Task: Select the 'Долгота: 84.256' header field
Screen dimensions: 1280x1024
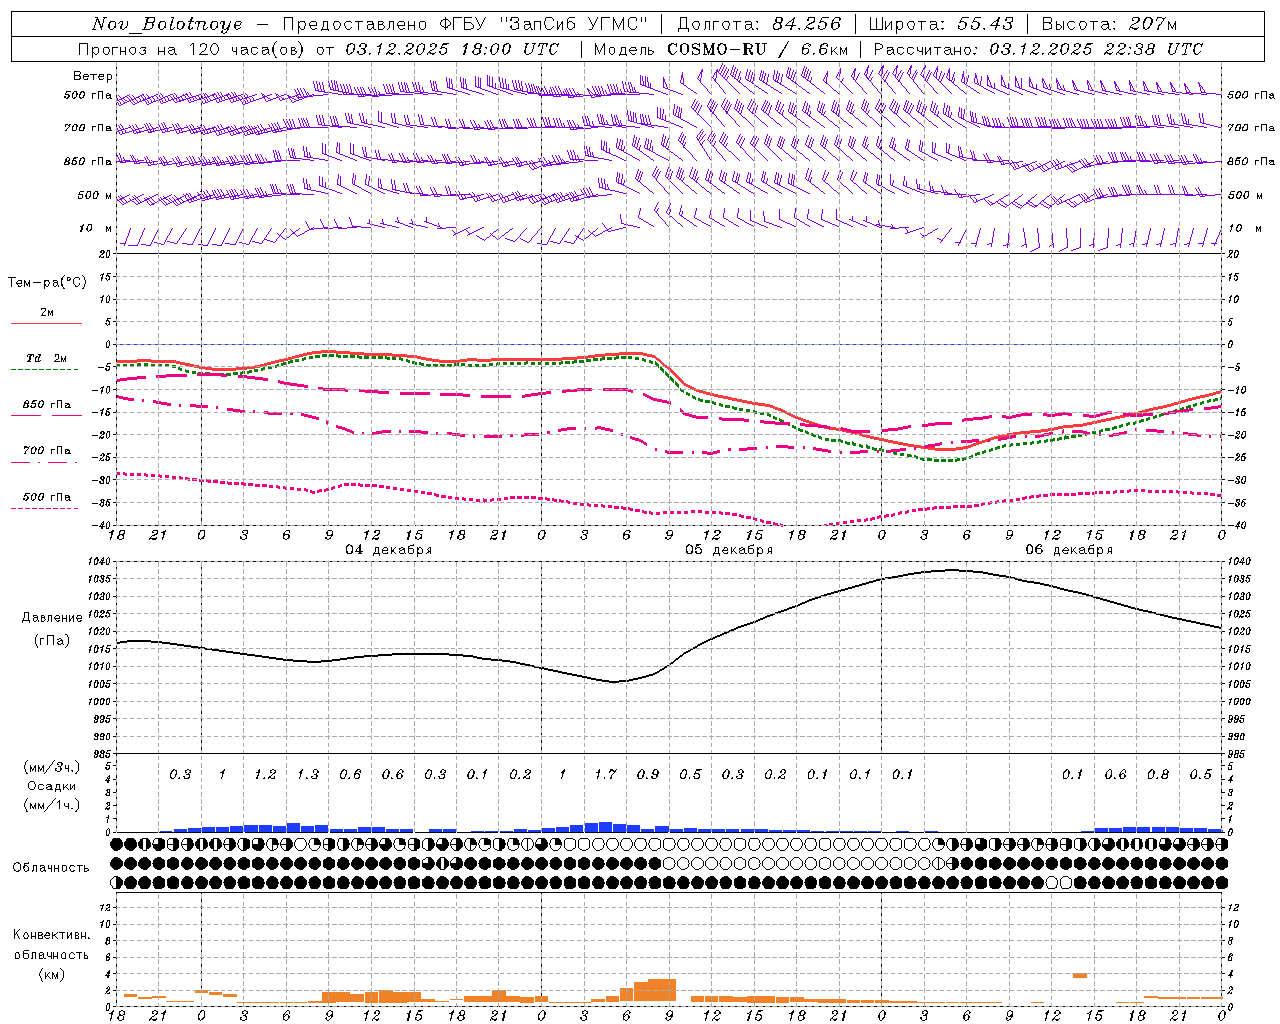Action: (x=759, y=24)
